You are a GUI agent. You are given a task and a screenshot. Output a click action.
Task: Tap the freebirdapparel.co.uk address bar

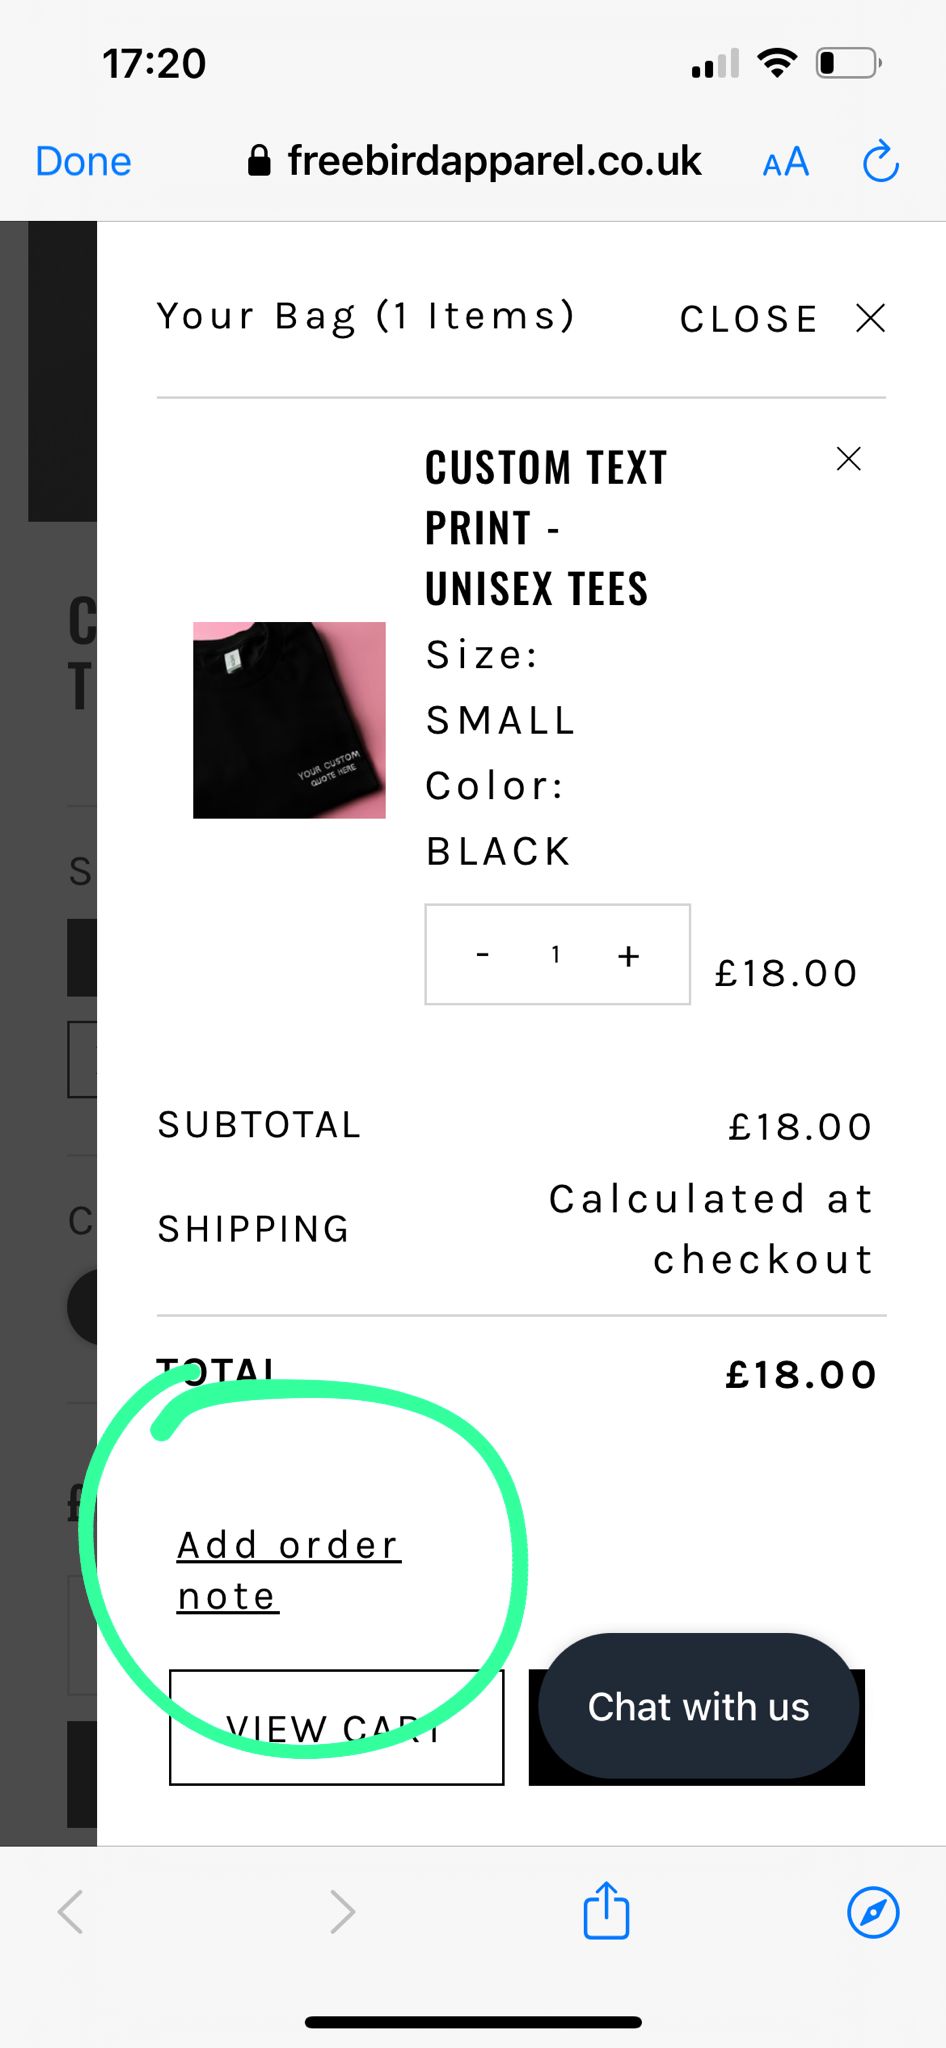click(x=475, y=161)
